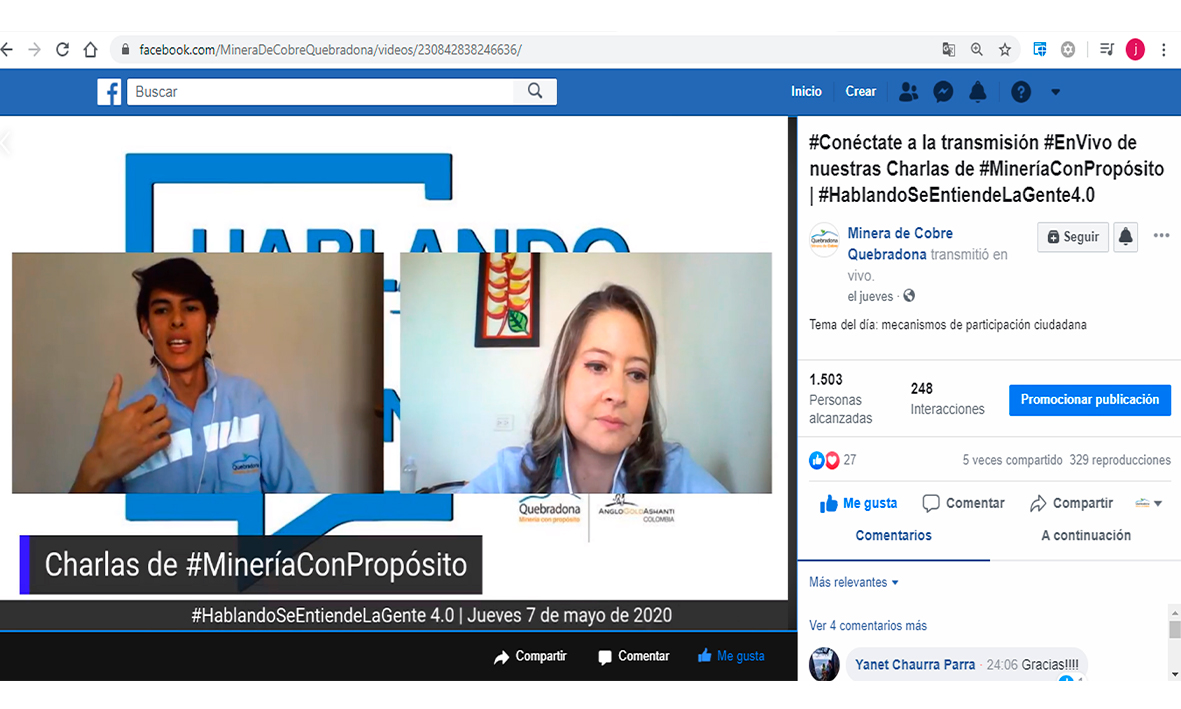Open the help question mark icon
Screen dimensions: 1181x709
tap(1020, 92)
